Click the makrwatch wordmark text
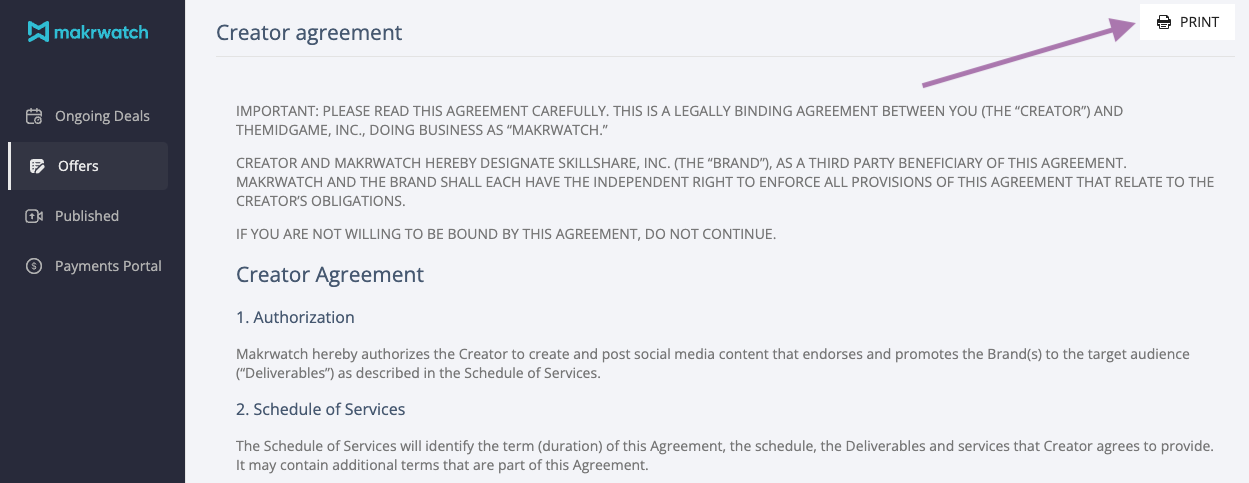1249x483 pixels. [x=102, y=32]
